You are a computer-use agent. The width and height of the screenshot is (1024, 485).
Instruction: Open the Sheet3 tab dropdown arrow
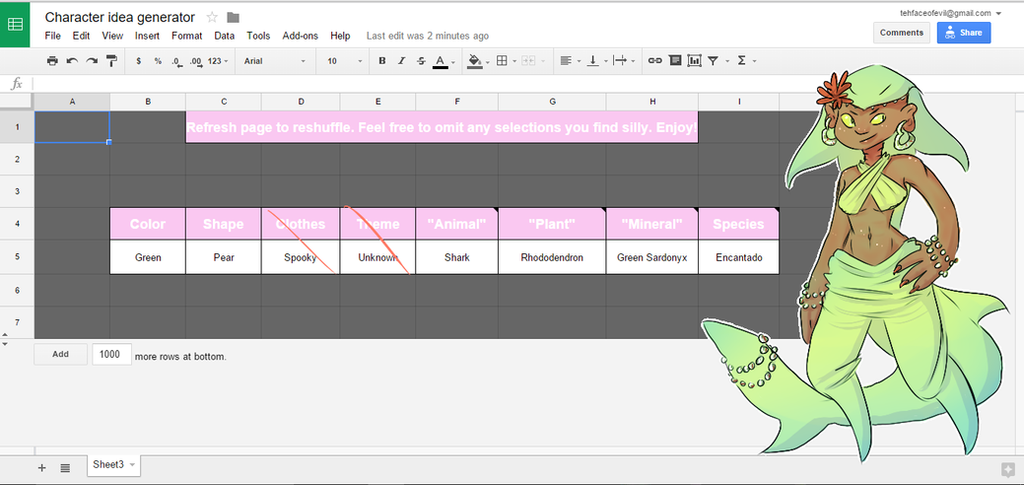click(x=133, y=465)
